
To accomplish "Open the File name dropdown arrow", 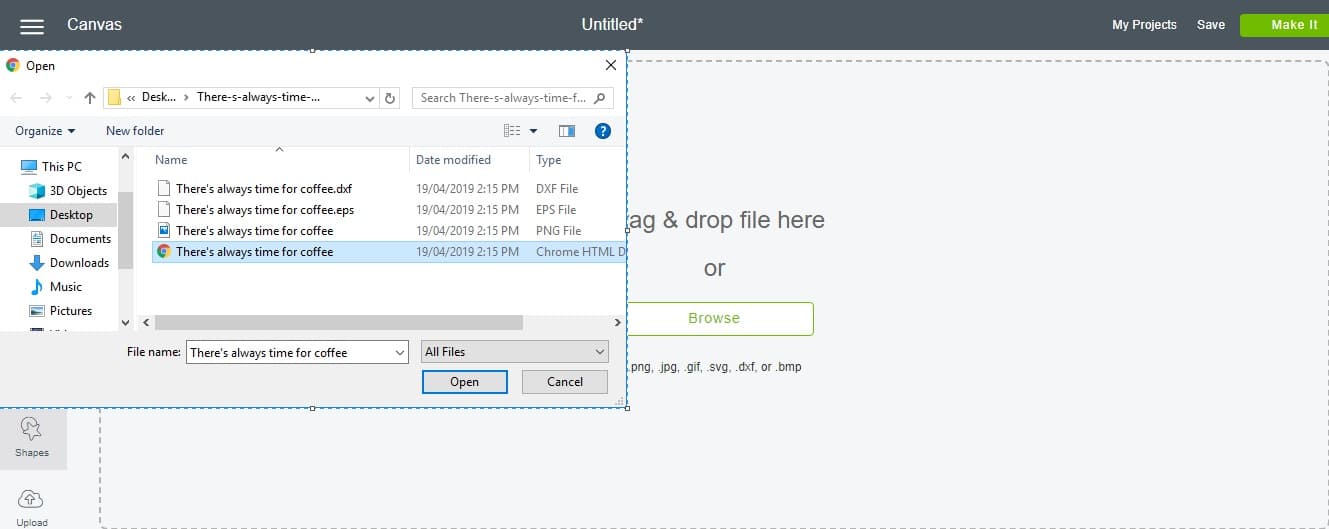I will tap(400, 352).
